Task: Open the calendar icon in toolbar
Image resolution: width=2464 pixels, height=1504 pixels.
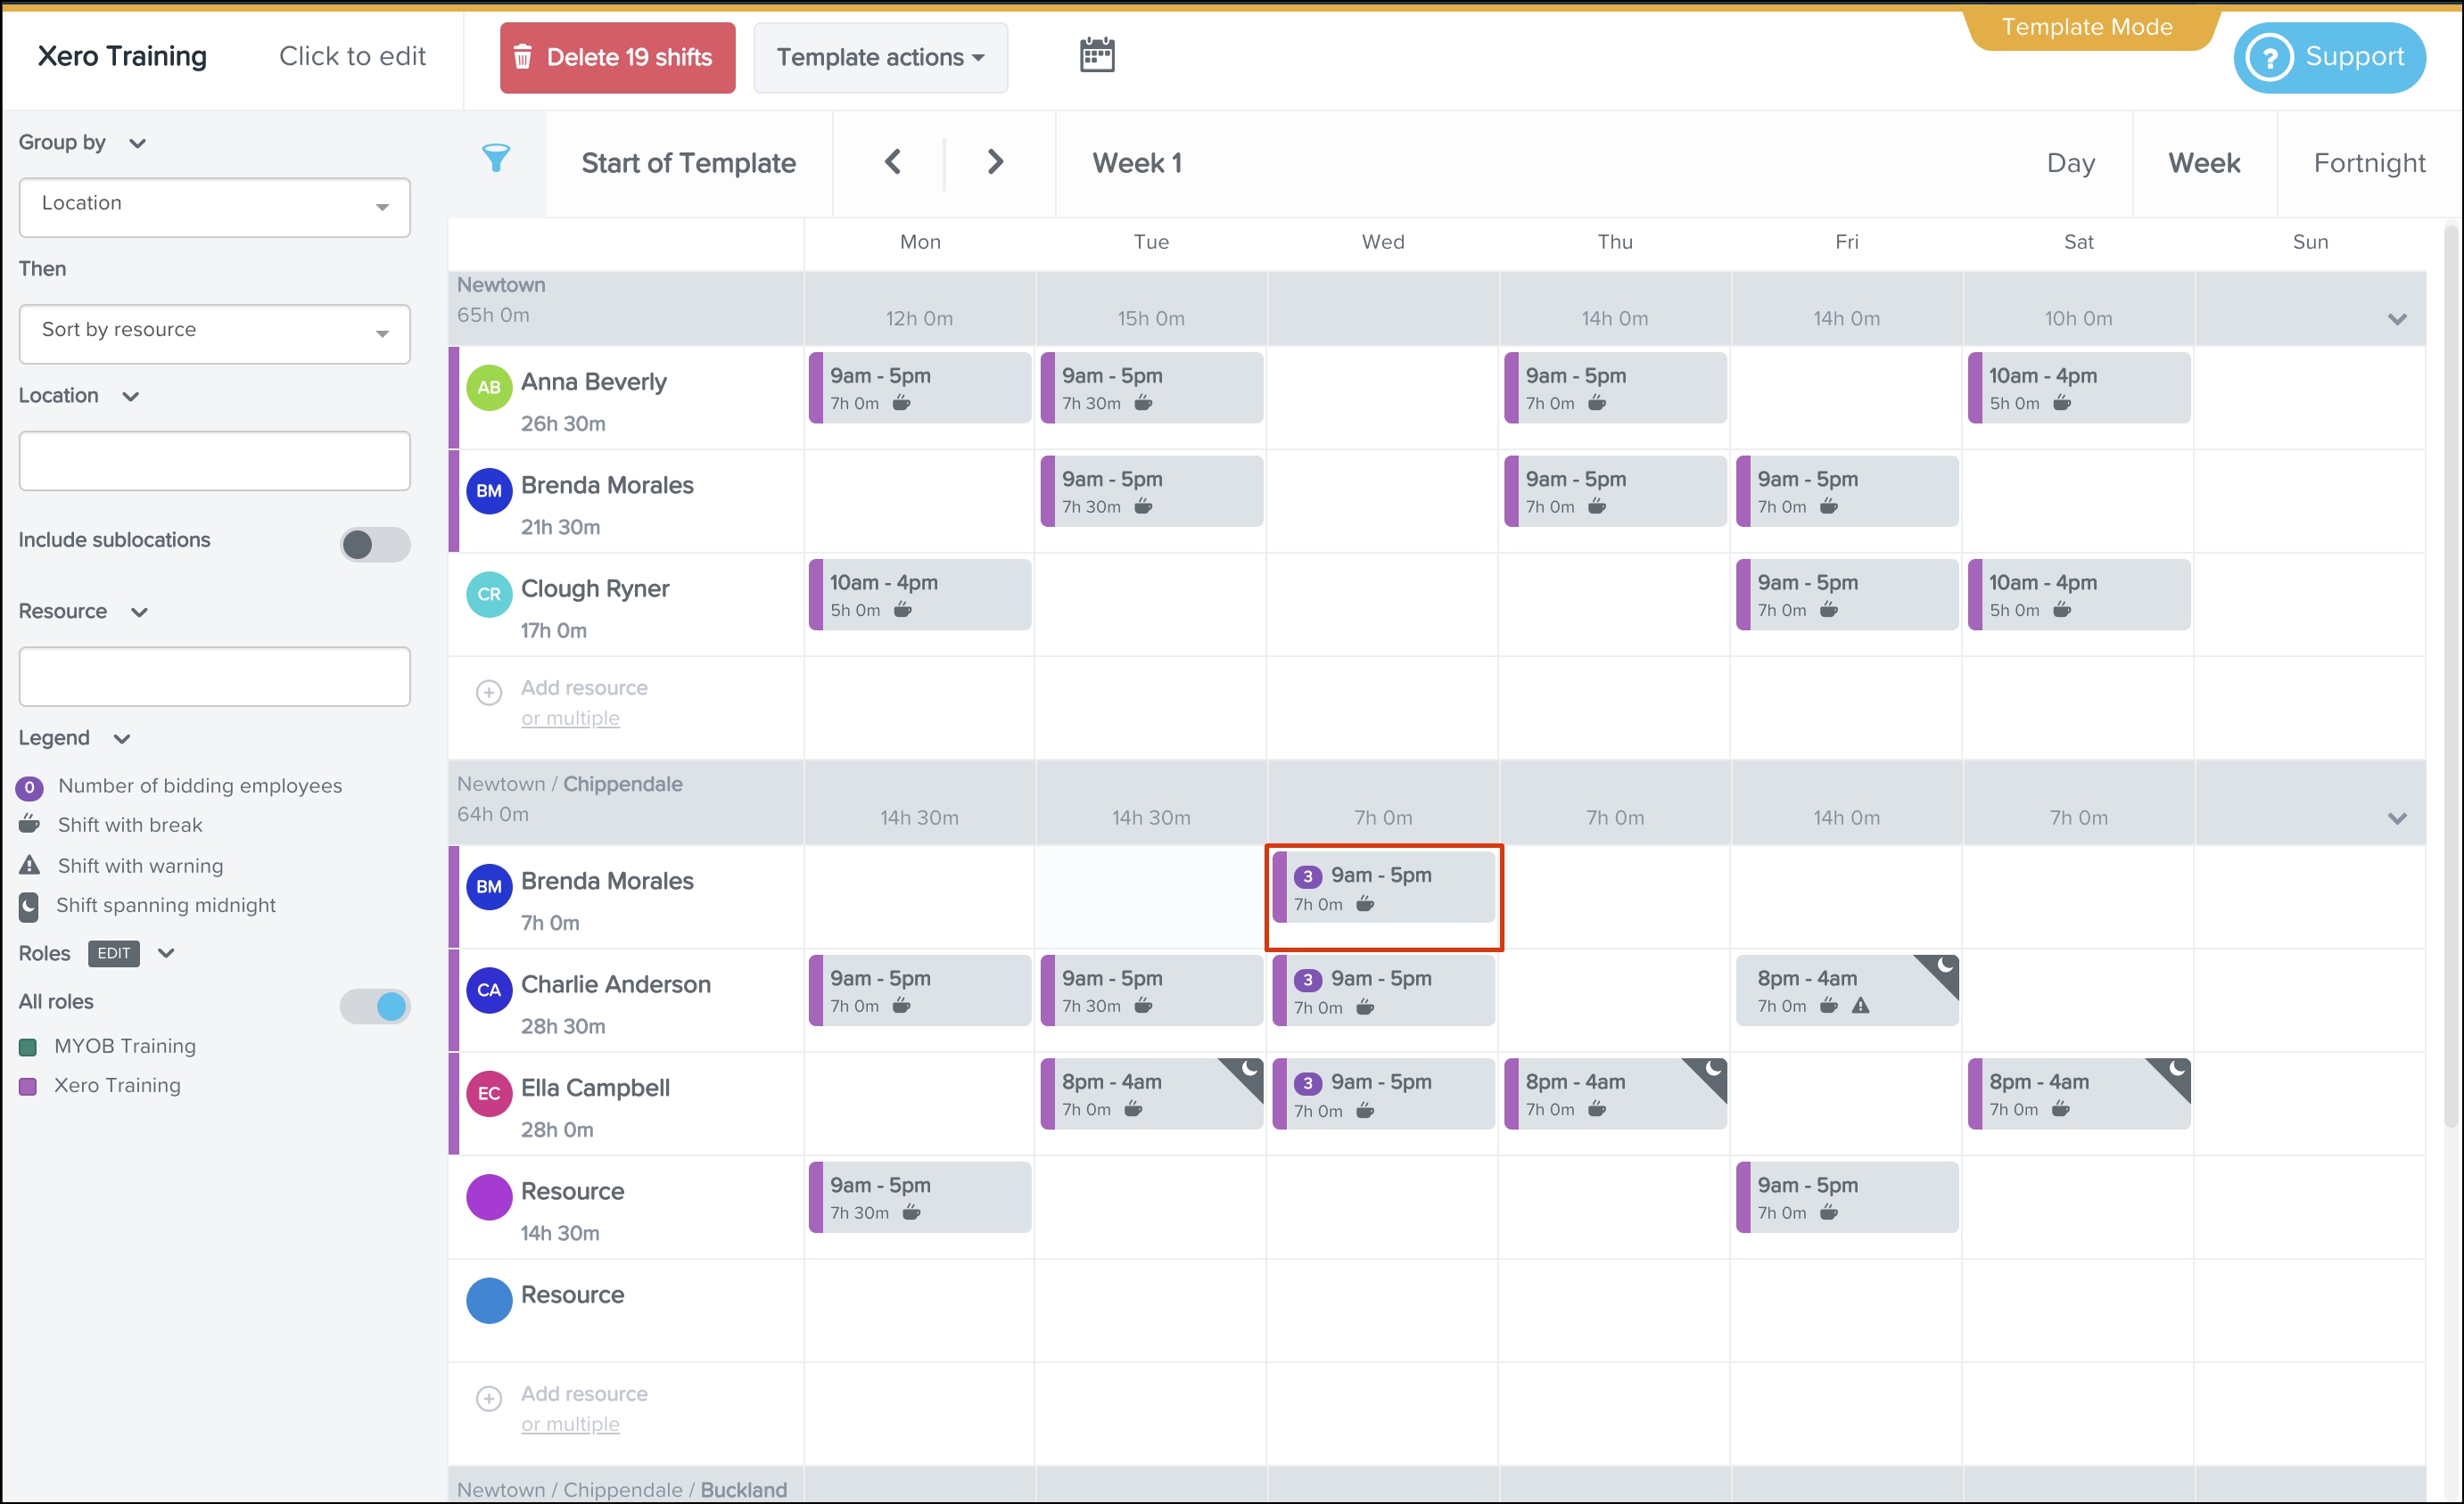Action: [x=1097, y=55]
